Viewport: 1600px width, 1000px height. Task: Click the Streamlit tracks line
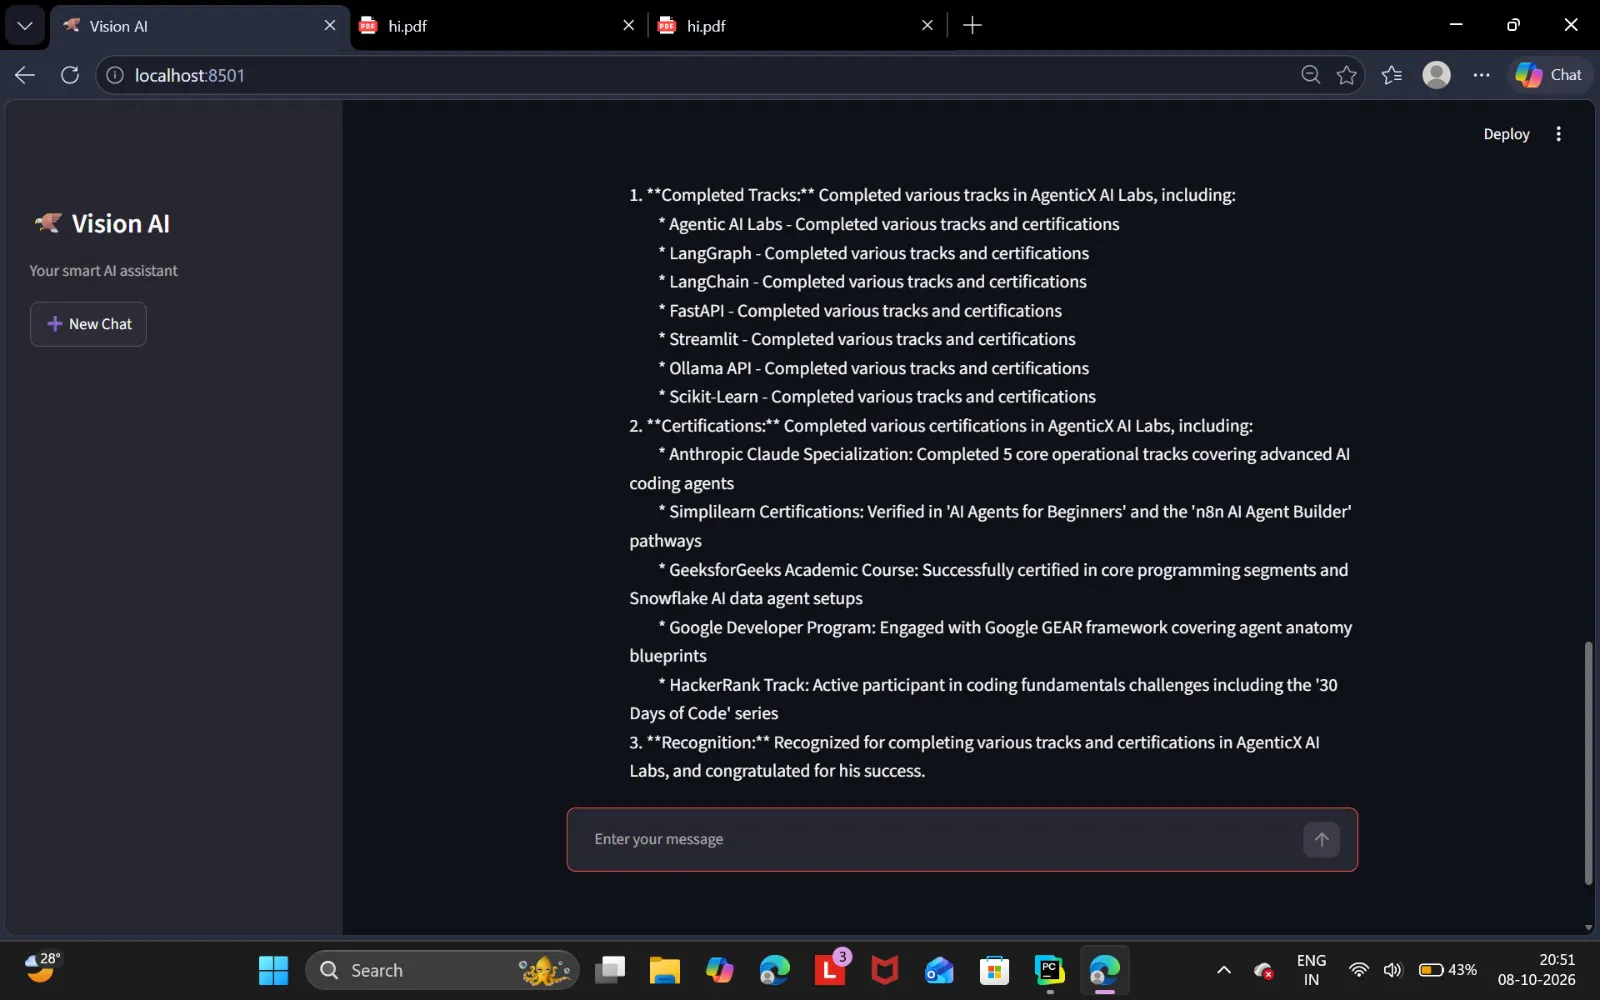(x=867, y=339)
